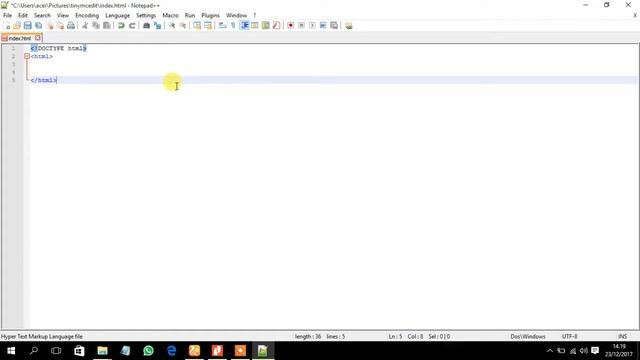Image resolution: width=640 pixels, height=360 pixels.
Task: Click the Close All toolbar icon
Action: 60,26
